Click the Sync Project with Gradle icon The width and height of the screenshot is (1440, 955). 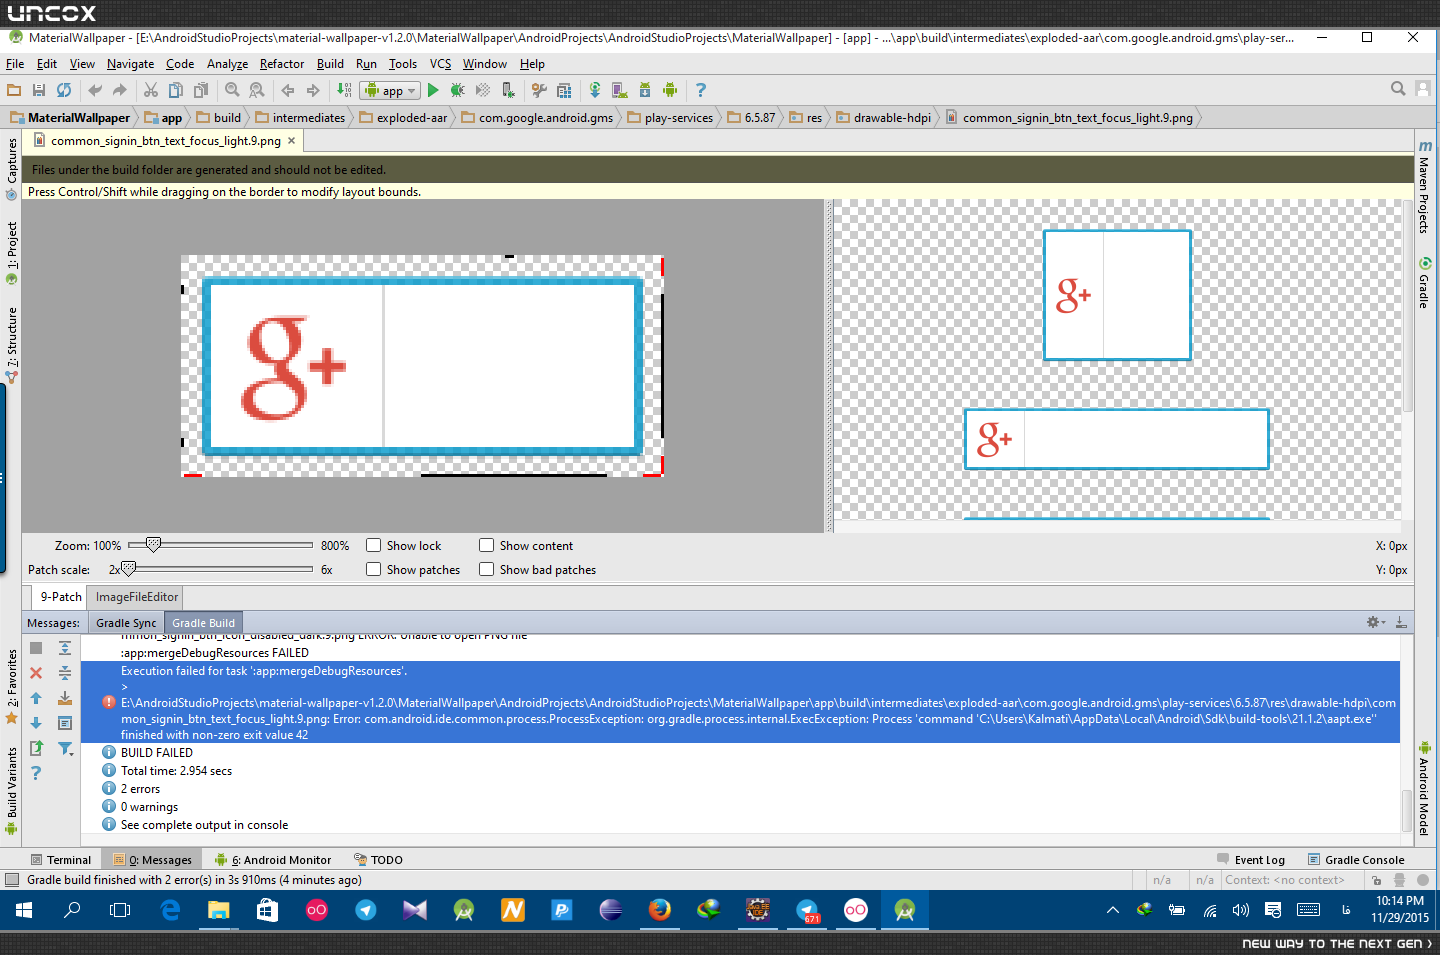tap(595, 90)
